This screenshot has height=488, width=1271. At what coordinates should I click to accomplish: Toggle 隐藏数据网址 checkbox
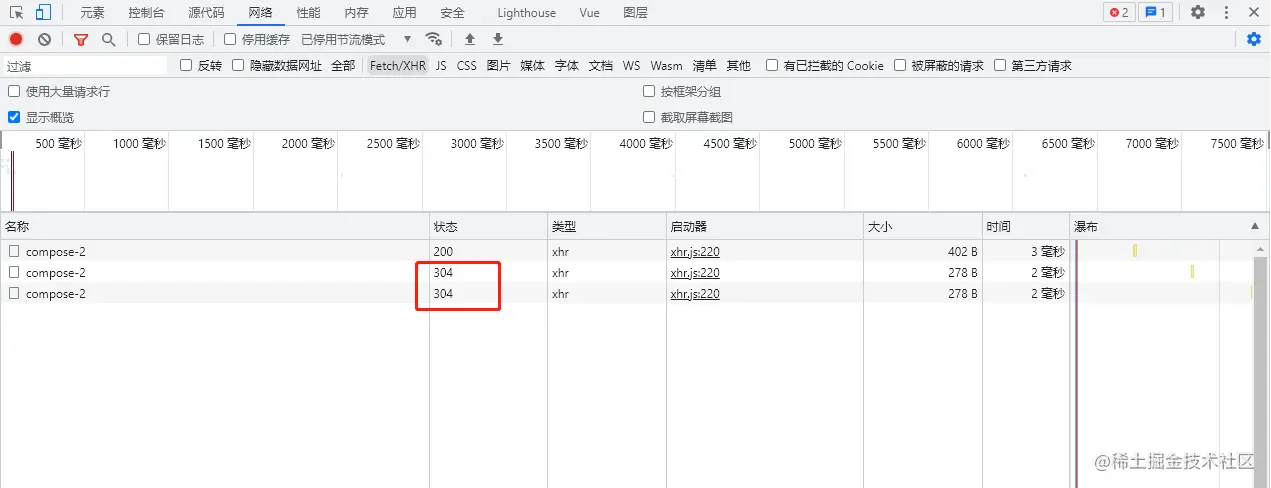(x=238, y=65)
